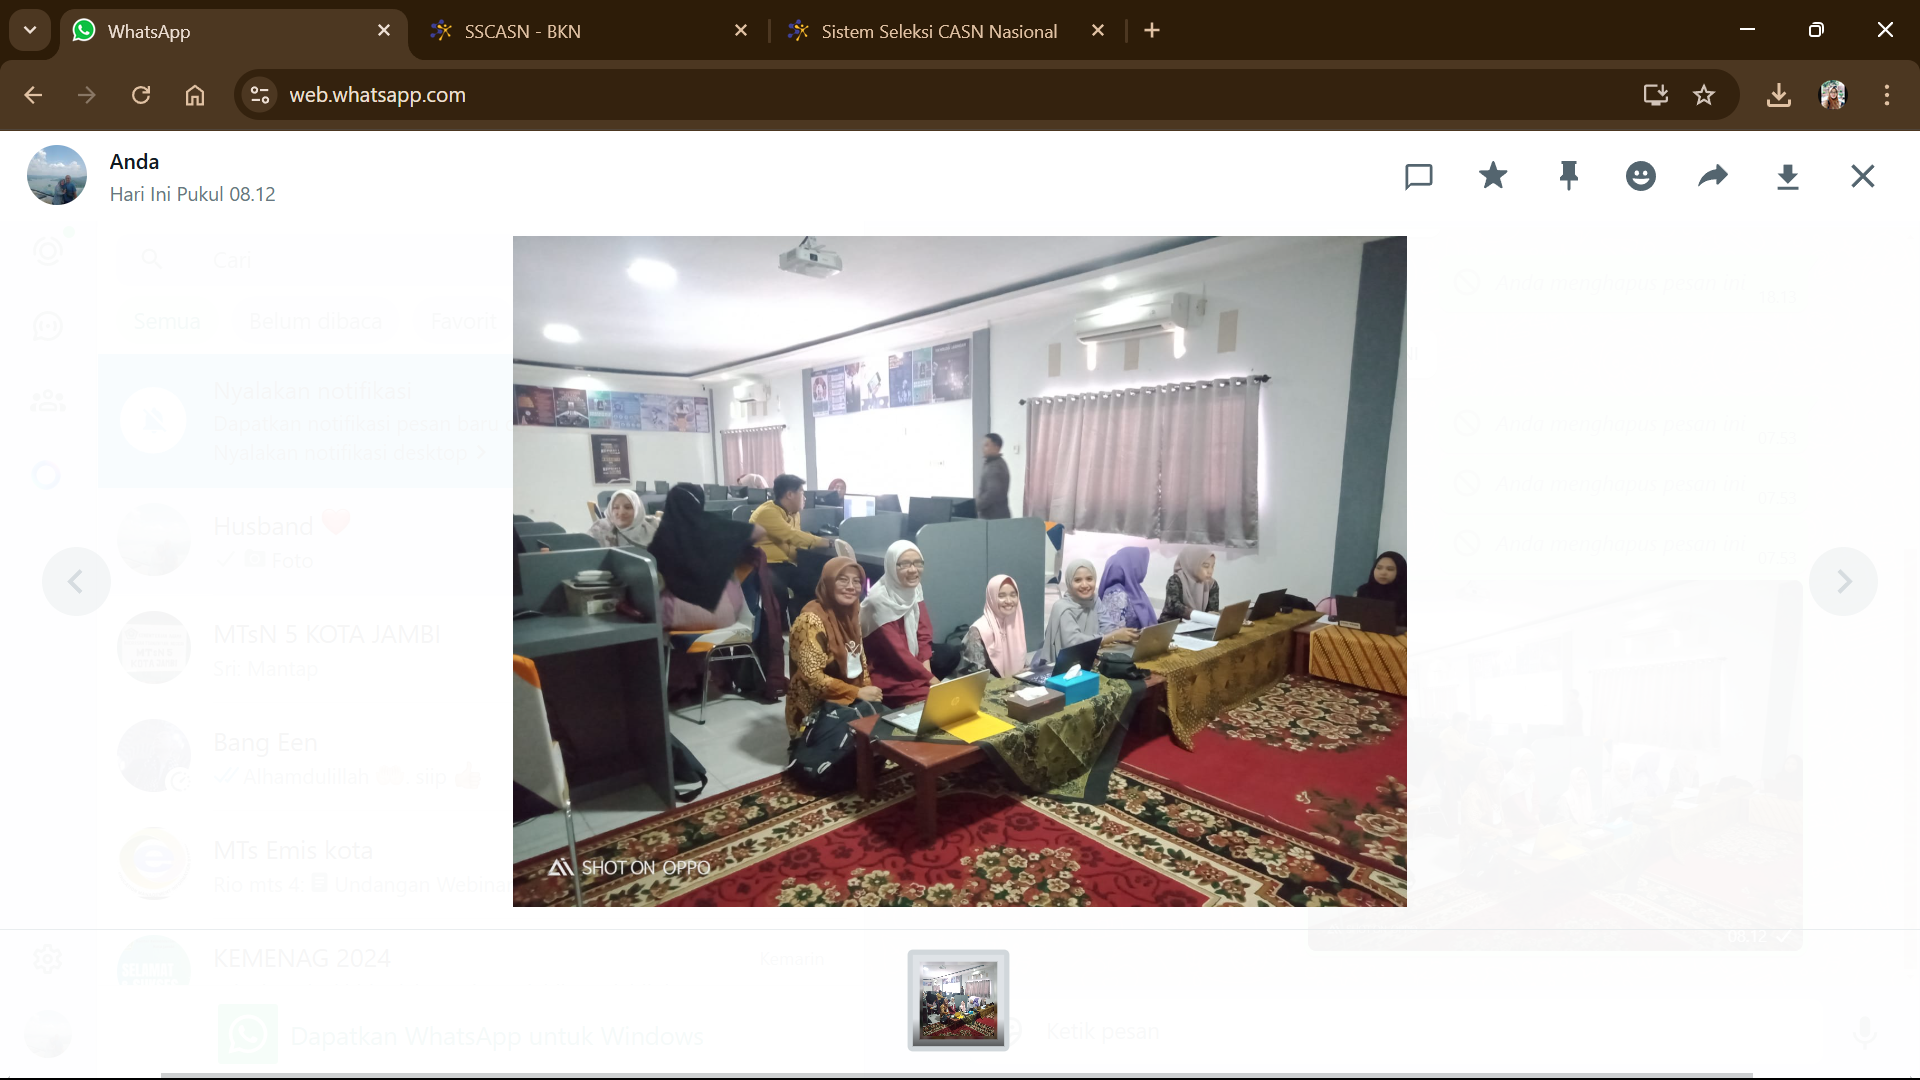
Task: Close the media viewer
Action: 1862,176
